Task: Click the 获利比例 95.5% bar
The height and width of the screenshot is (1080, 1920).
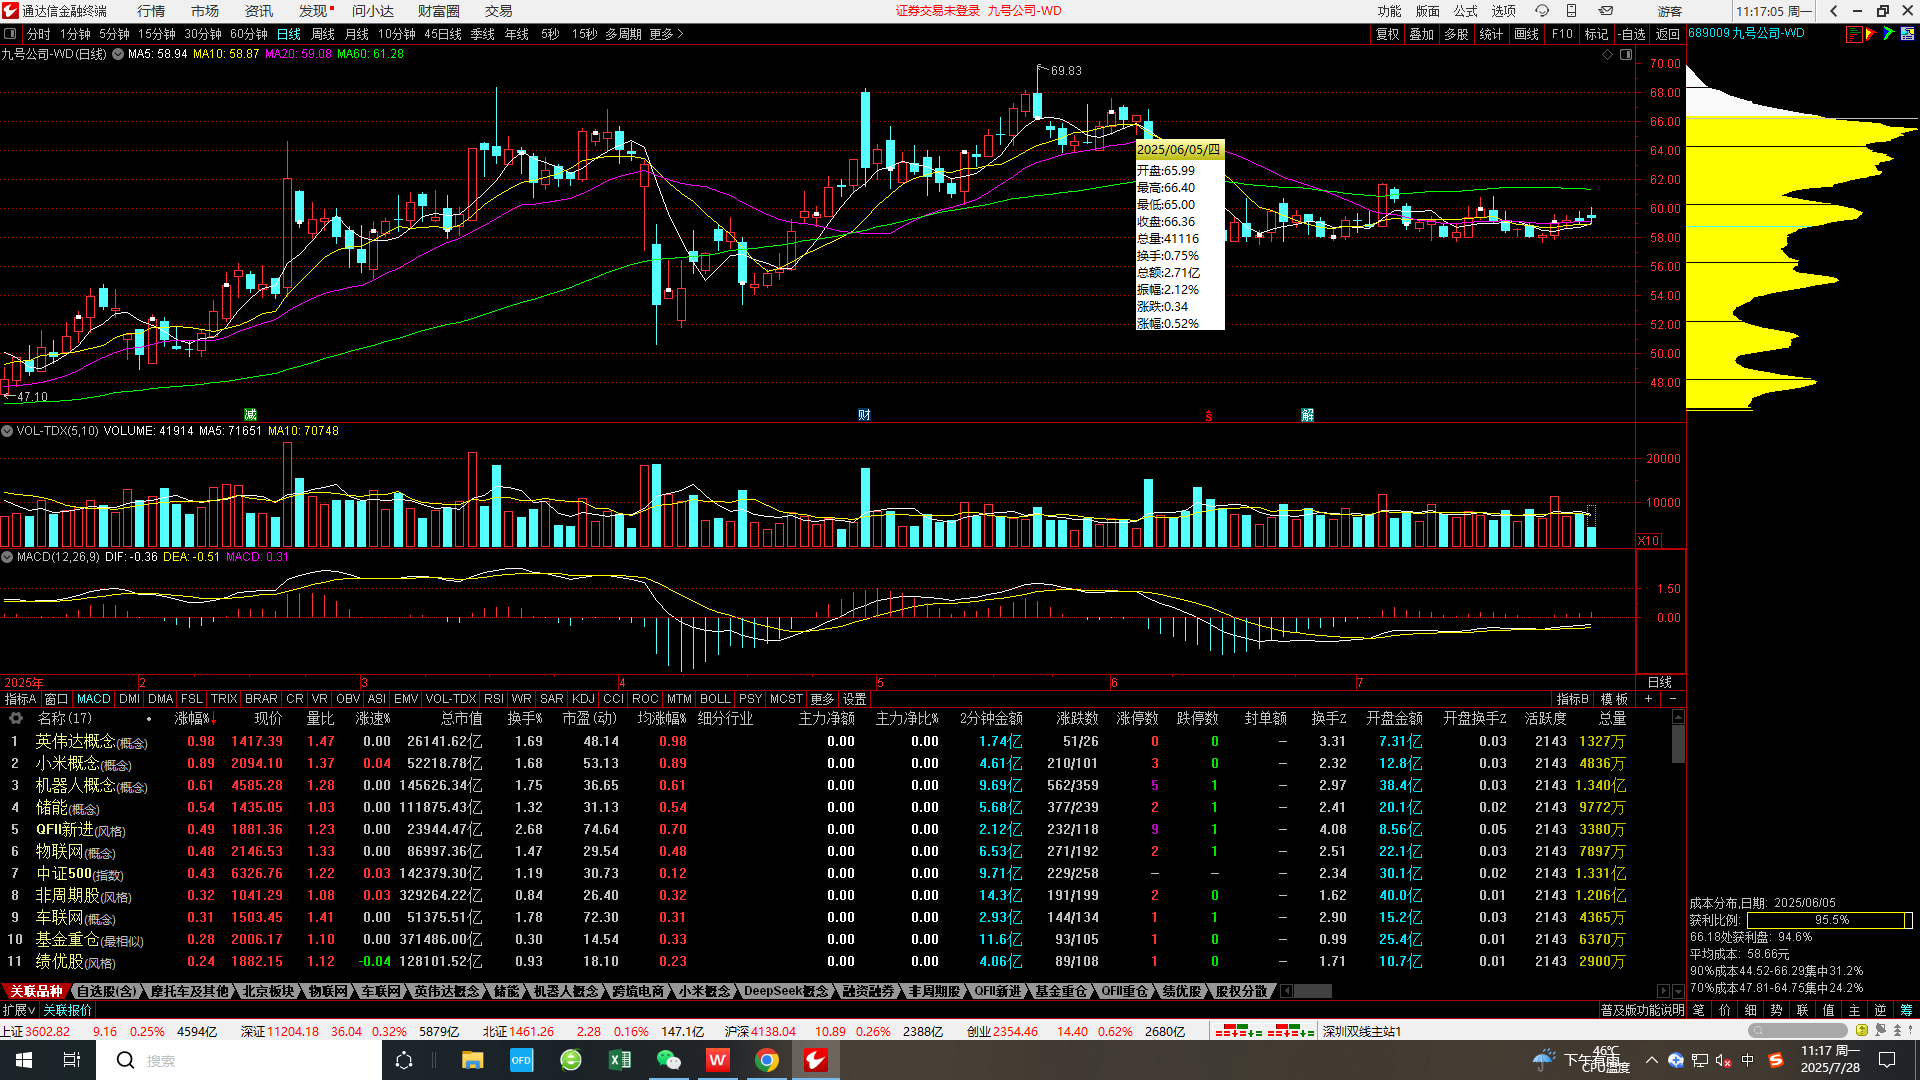Action: click(x=1830, y=920)
